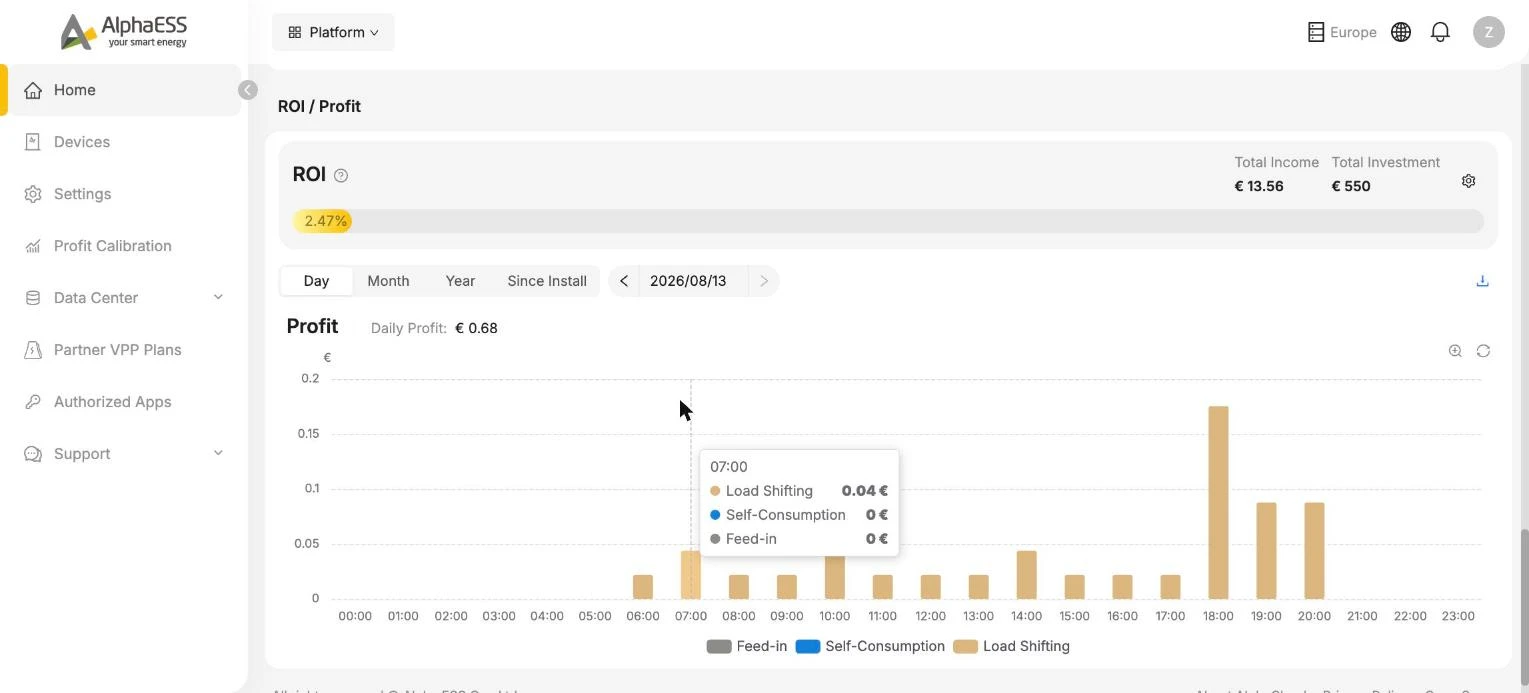Viewport: 1529px width, 693px height.
Task: Toggle Feed-in series in chart legend
Action: [x=746, y=646]
